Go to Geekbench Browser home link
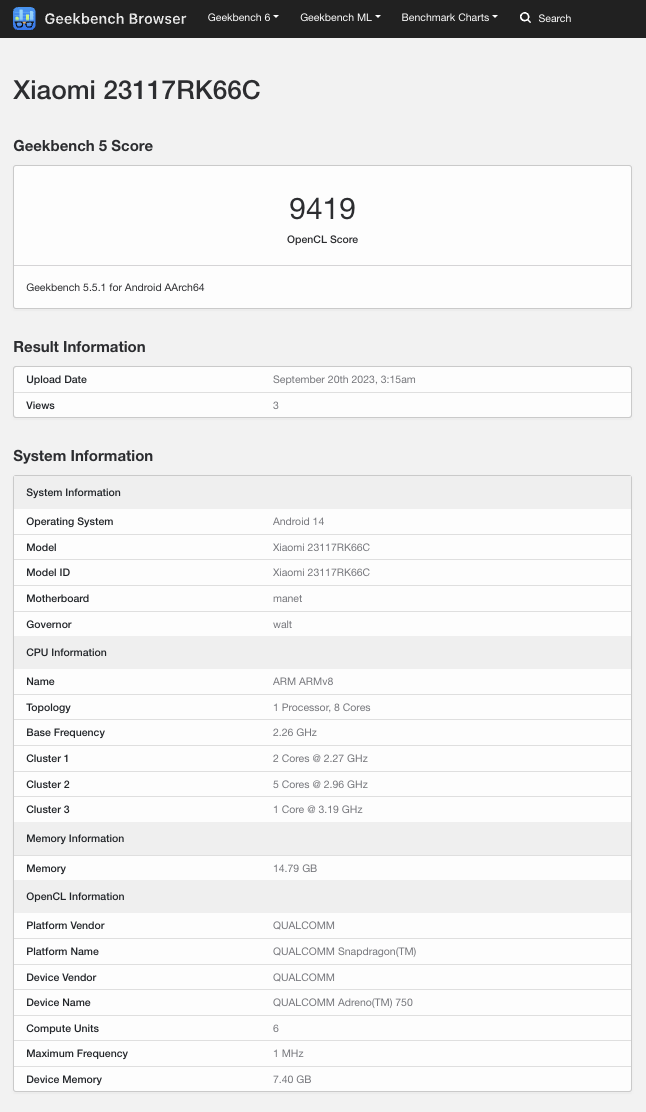 [116, 18]
